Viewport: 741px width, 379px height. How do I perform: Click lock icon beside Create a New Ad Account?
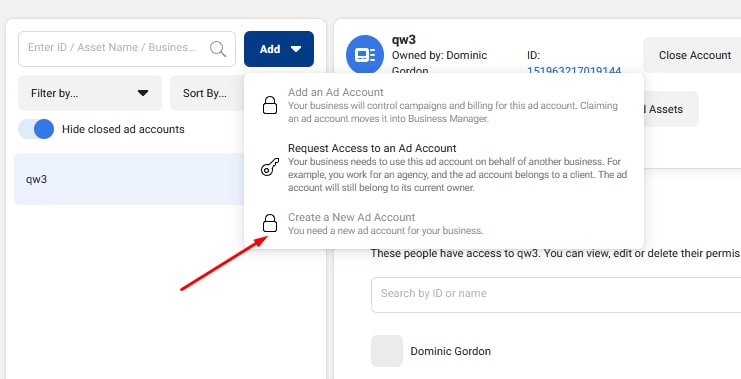tap(270, 223)
